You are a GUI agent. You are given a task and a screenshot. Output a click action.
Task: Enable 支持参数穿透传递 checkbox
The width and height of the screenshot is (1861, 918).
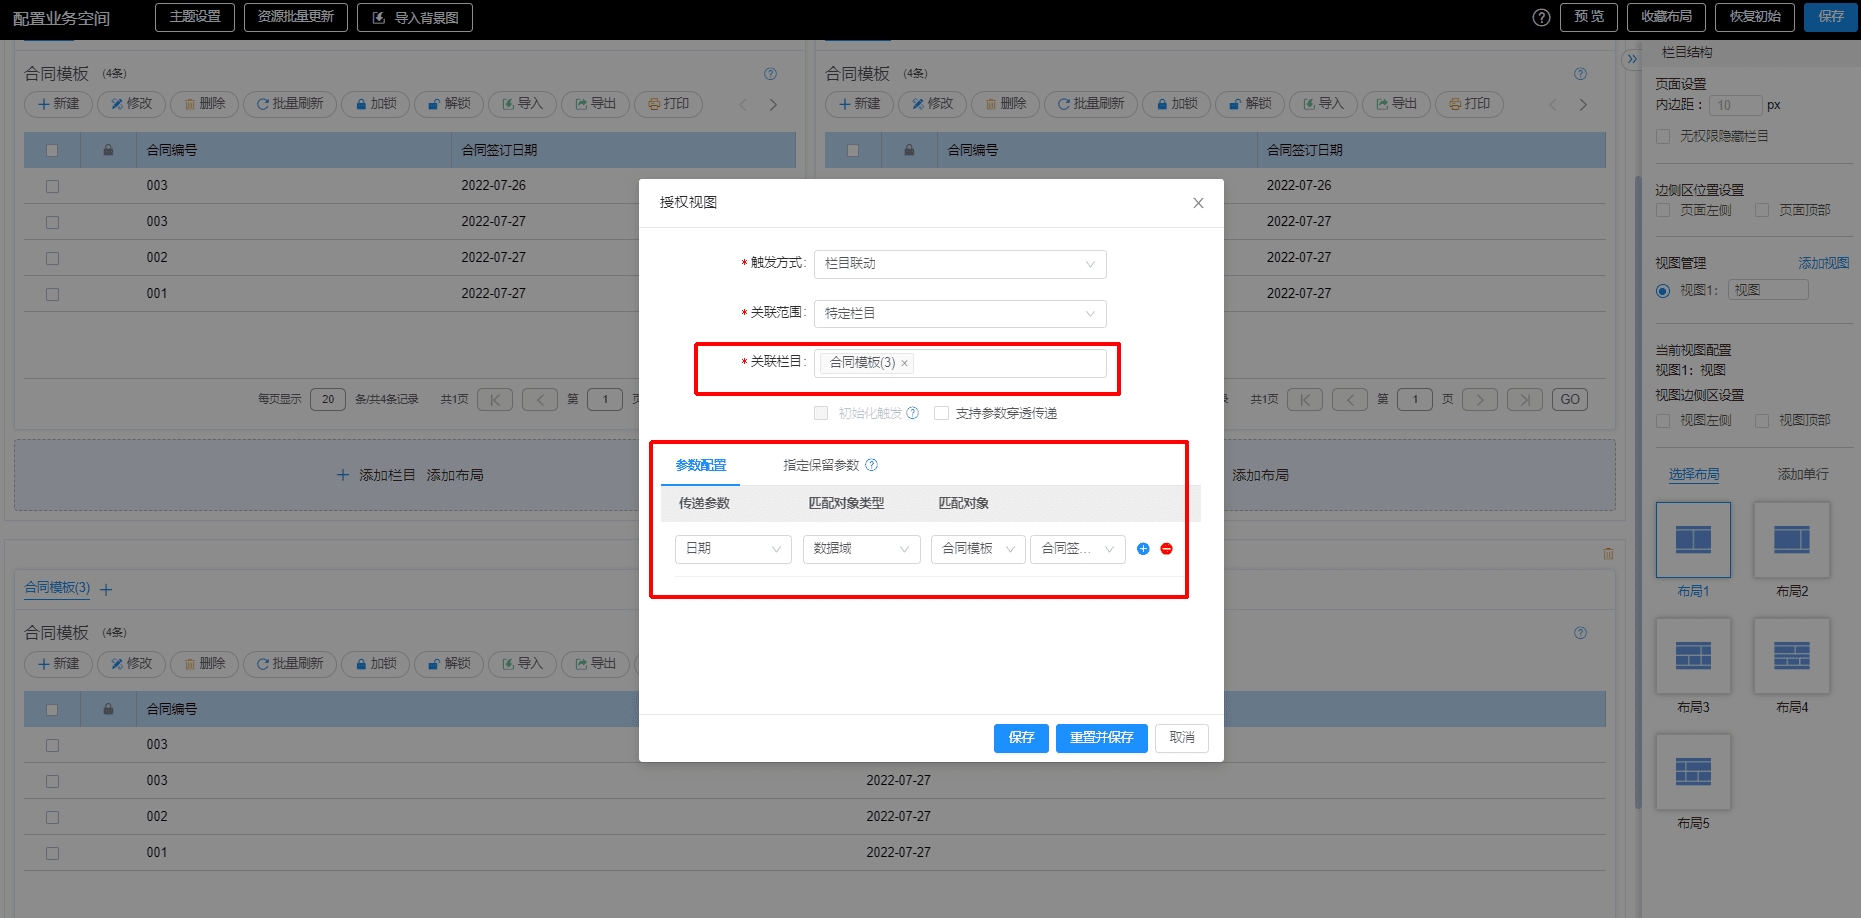941,413
